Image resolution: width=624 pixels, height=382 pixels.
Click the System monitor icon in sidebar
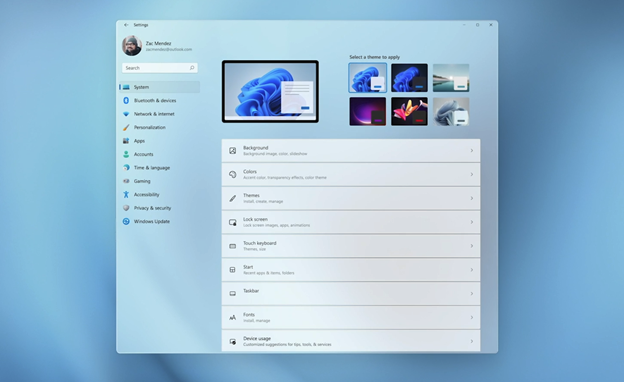(126, 87)
